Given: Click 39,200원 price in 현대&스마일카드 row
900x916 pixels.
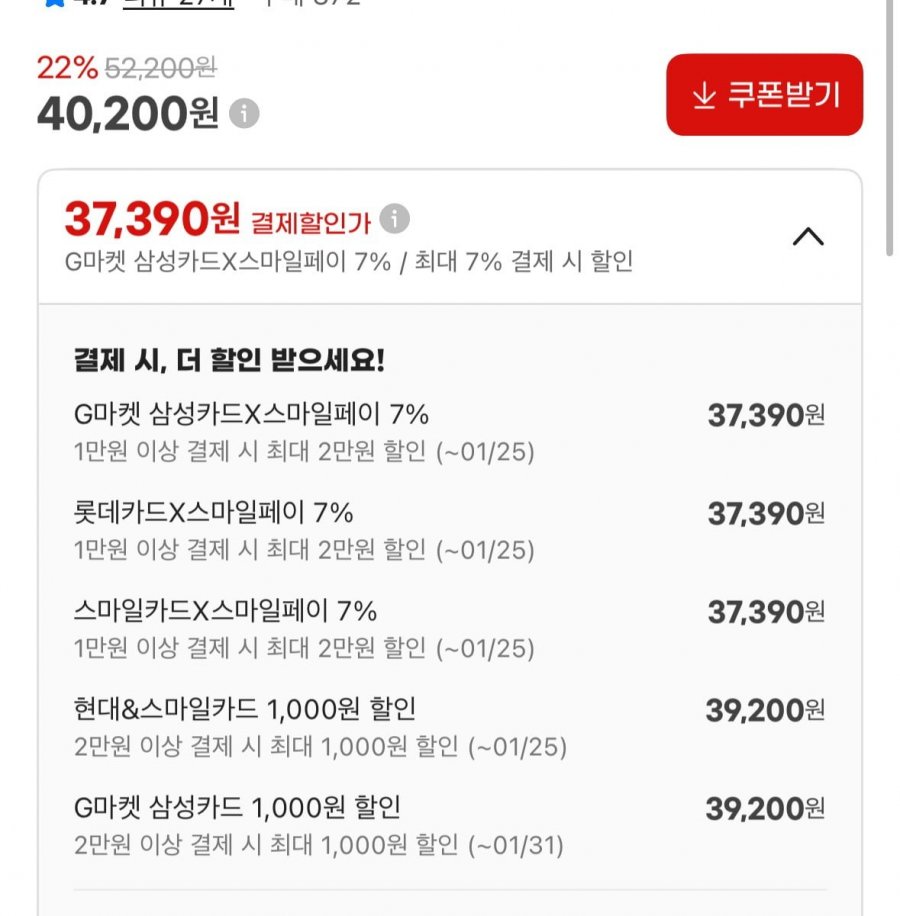Looking at the screenshot, I should (x=765, y=711).
